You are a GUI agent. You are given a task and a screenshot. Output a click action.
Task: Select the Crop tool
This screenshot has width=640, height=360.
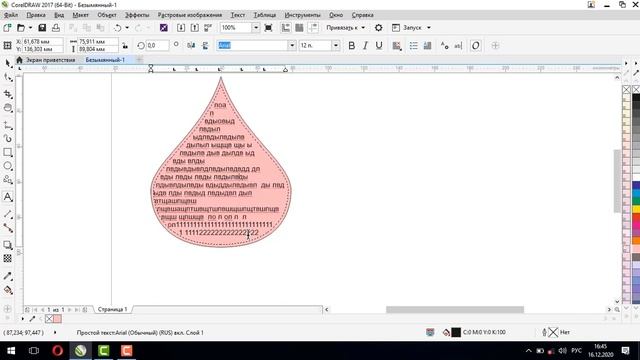(8, 94)
